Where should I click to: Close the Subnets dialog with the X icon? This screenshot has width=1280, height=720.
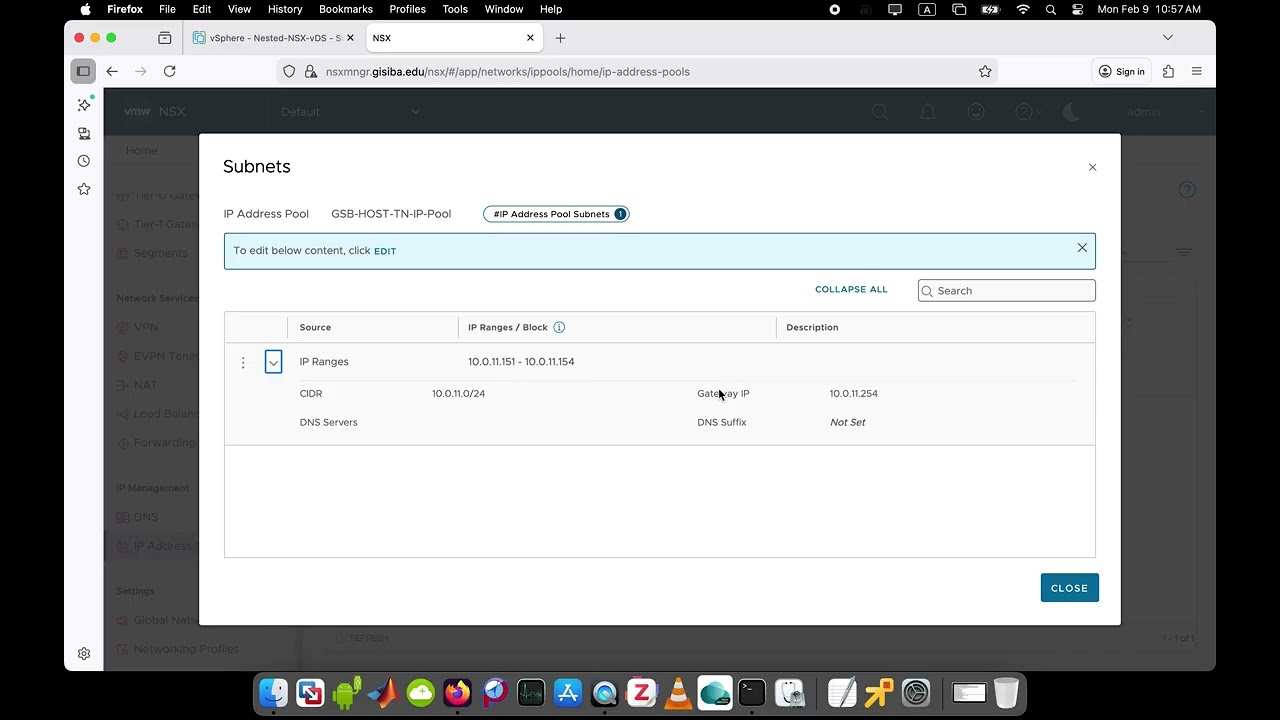pos(1092,167)
